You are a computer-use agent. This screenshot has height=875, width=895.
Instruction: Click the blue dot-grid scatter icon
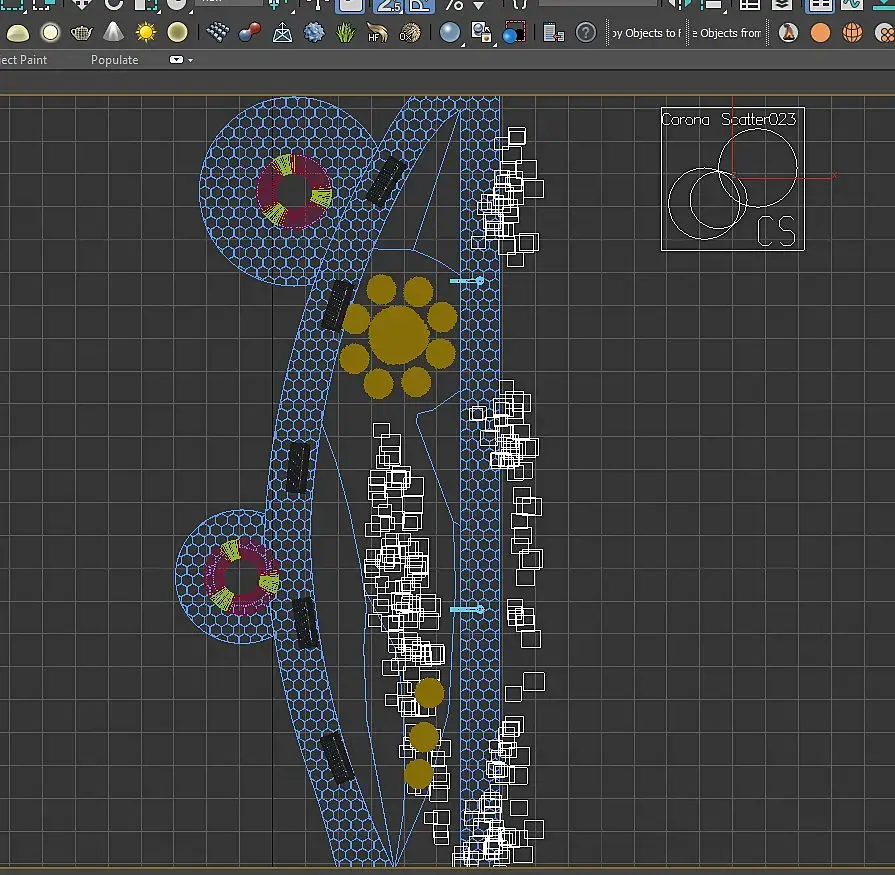pyautogui.click(x=217, y=33)
